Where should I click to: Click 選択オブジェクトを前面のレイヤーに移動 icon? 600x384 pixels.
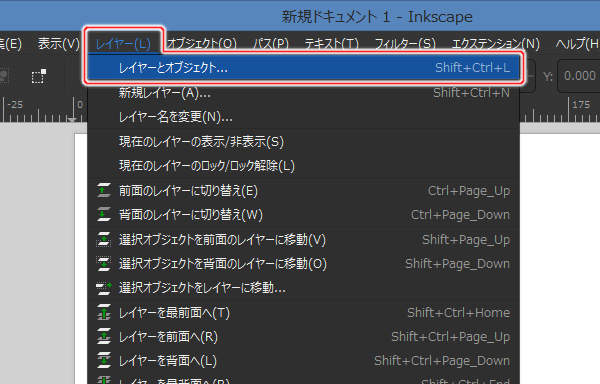(x=104, y=239)
